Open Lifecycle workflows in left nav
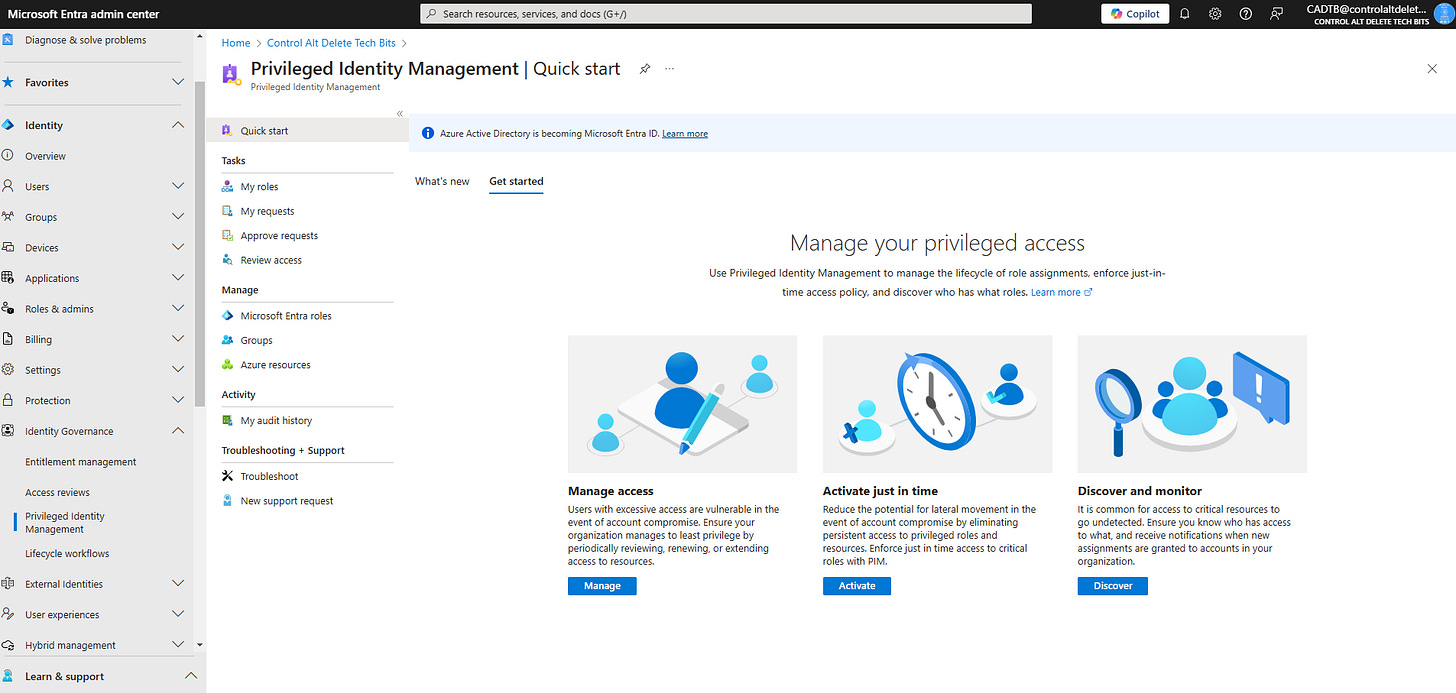The image size is (1456, 693). 67,553
